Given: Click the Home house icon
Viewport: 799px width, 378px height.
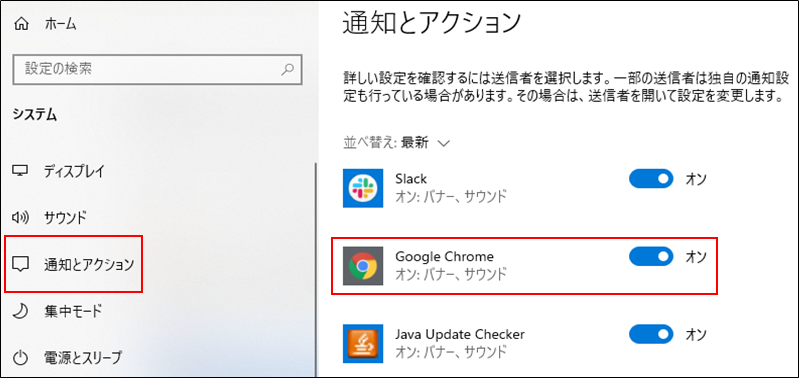Looking at the screenshot, I should point(22,24).
